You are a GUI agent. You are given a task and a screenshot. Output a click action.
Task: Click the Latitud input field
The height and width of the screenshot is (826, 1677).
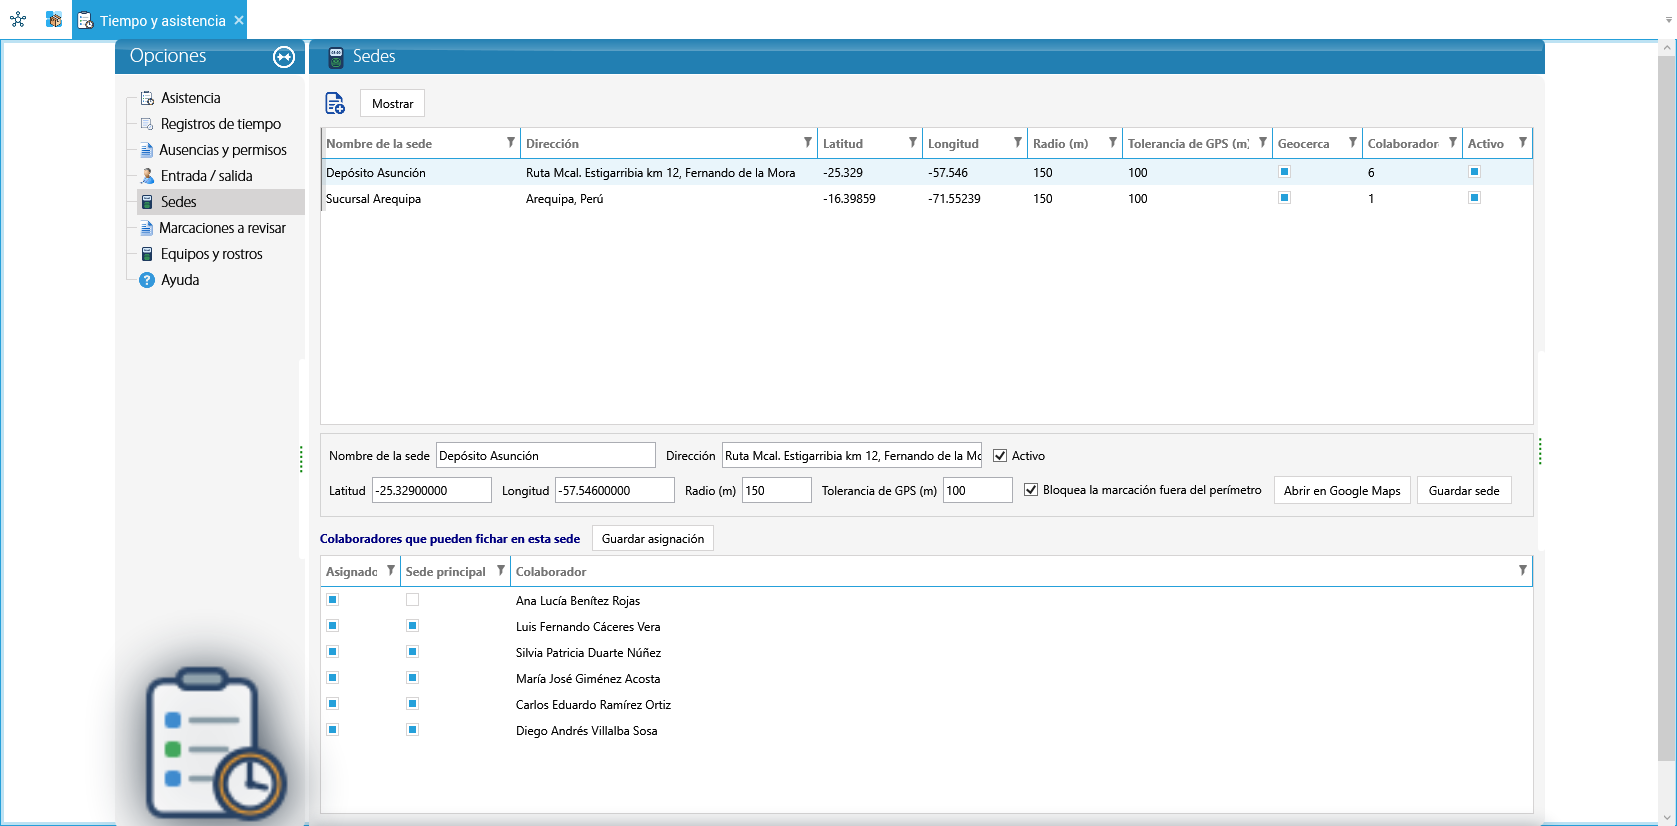[432, 490]
